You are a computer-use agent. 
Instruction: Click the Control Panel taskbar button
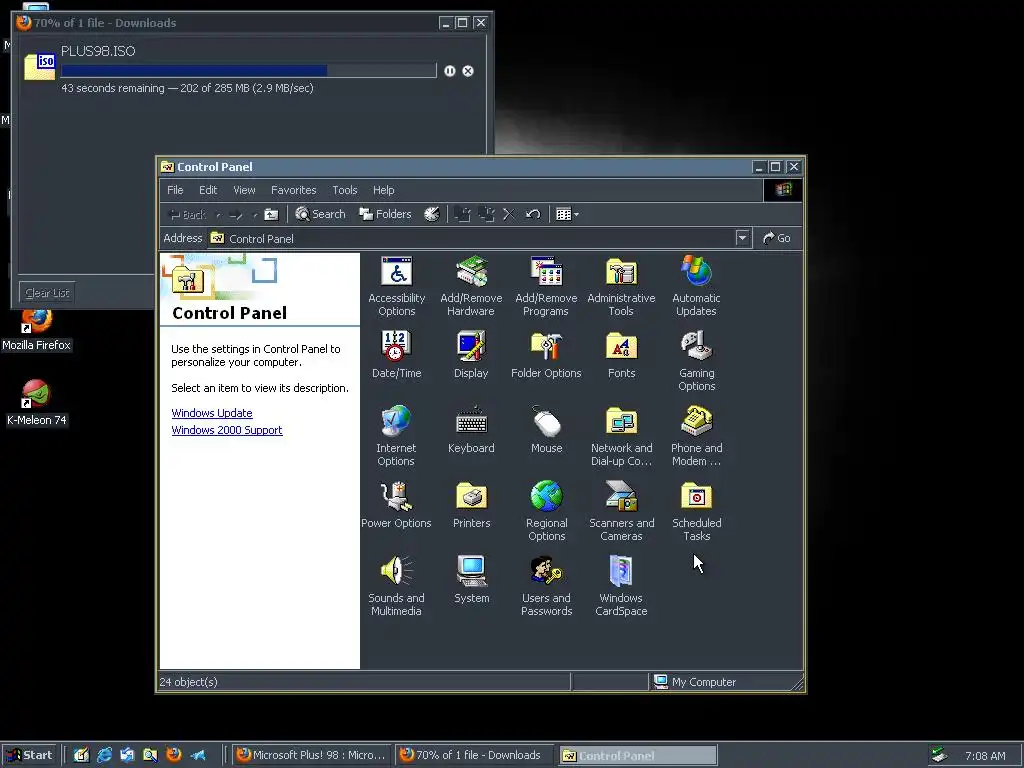638,756
